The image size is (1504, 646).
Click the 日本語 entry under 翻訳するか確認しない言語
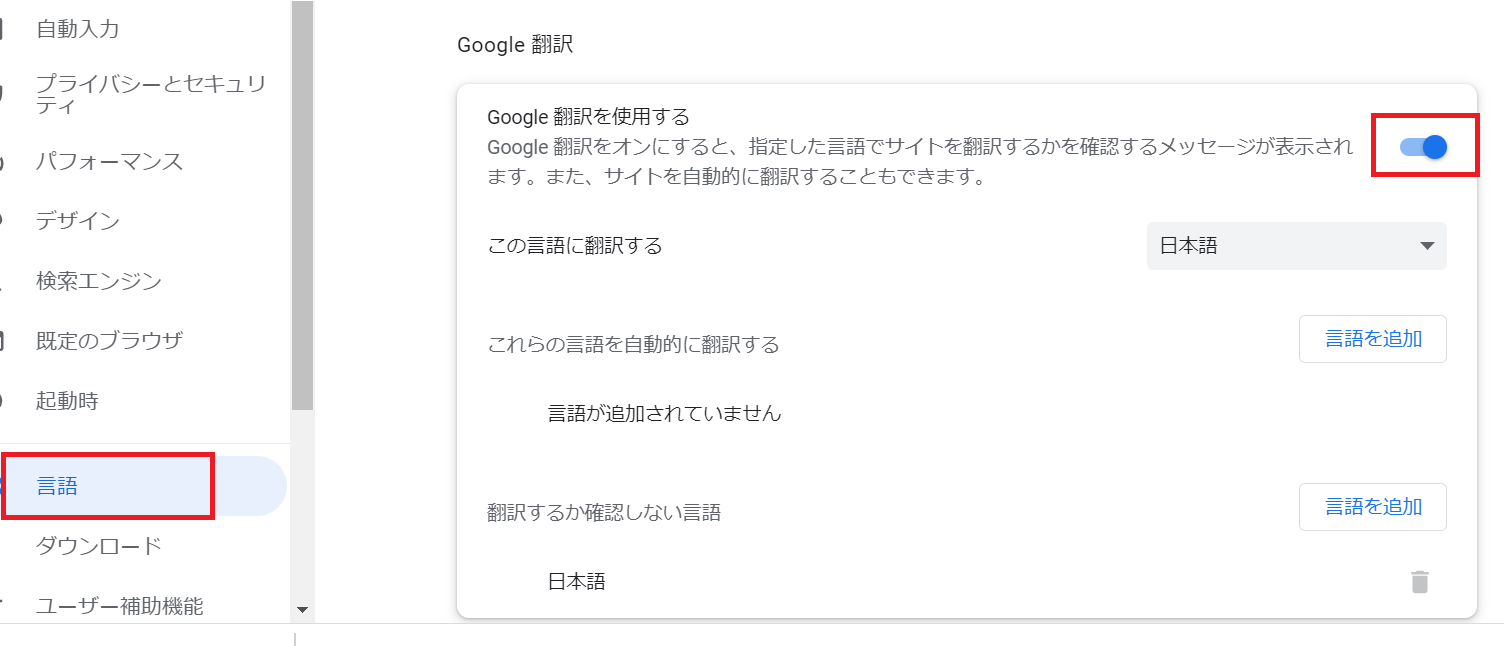(x=576, y=581)
